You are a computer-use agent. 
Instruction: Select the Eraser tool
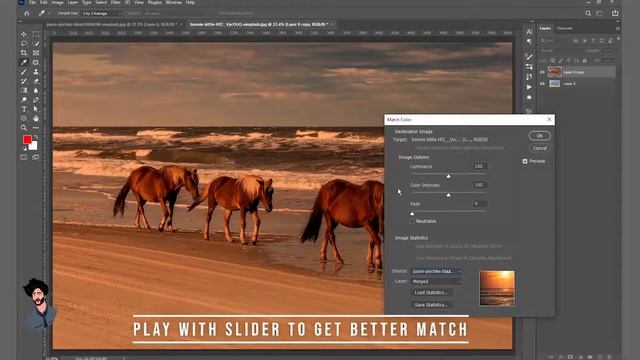(x=36, y=81)
